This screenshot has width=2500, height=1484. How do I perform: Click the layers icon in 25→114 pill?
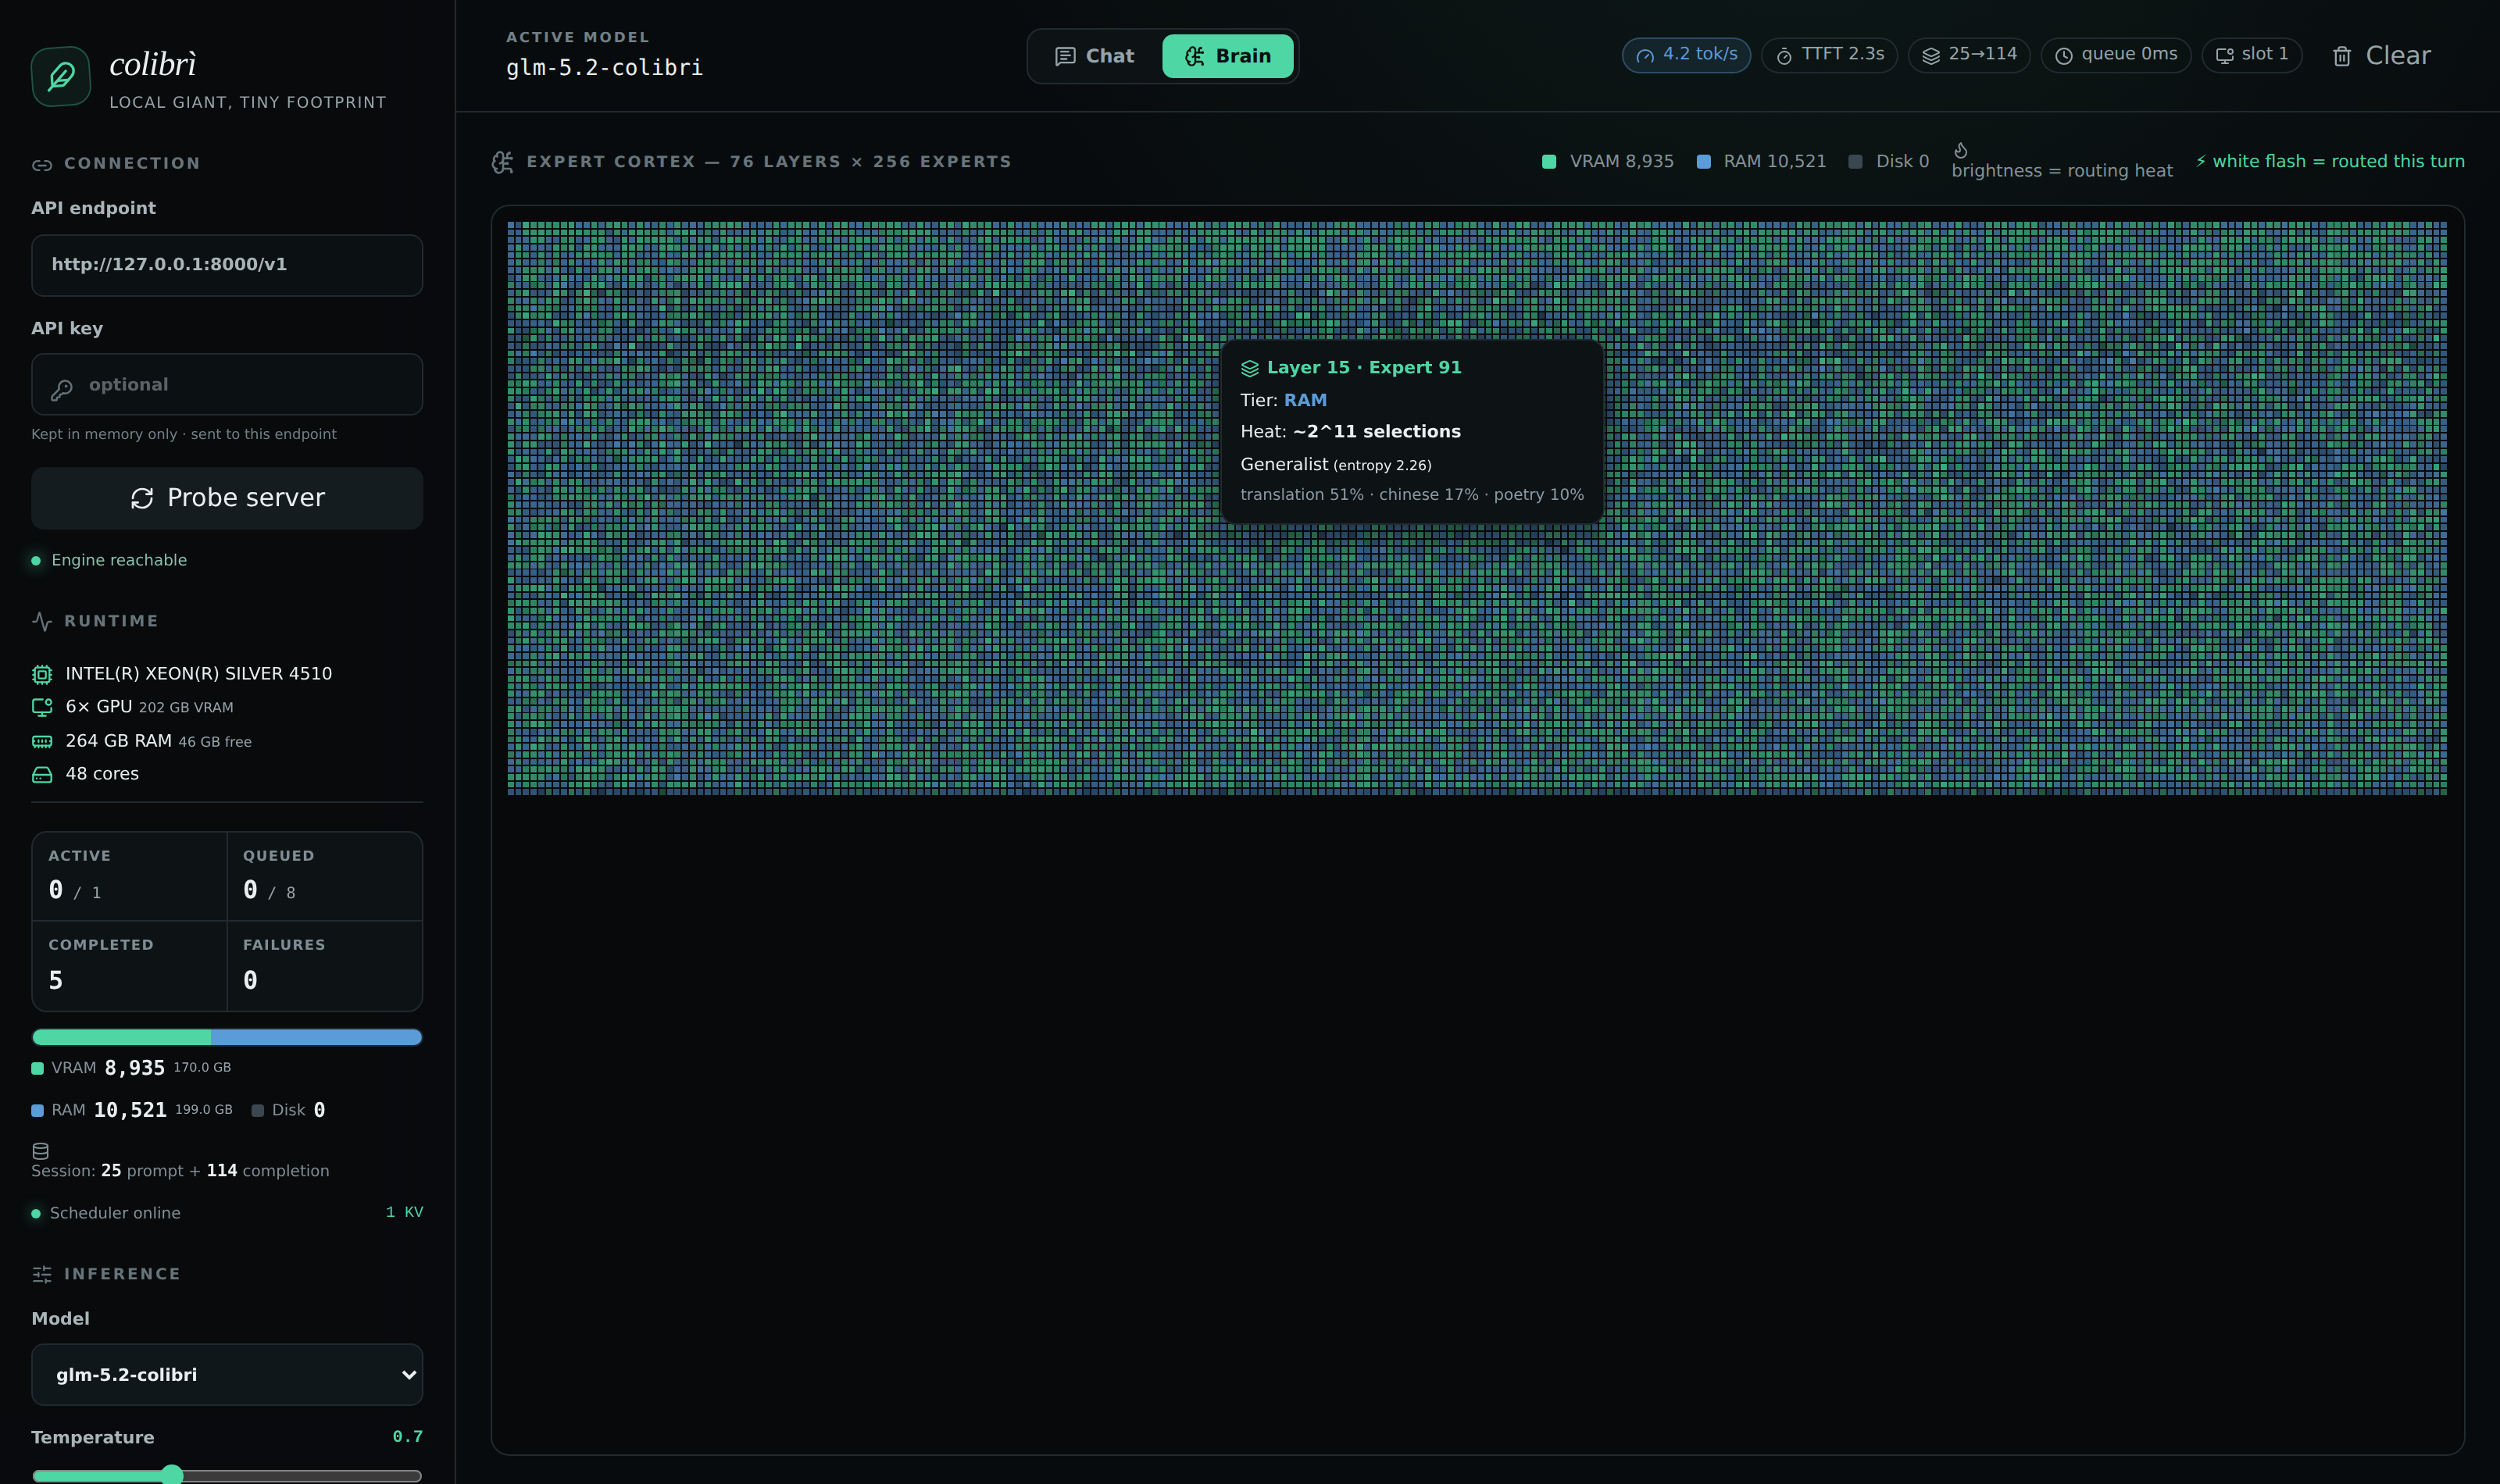[x=1931, y=56]
